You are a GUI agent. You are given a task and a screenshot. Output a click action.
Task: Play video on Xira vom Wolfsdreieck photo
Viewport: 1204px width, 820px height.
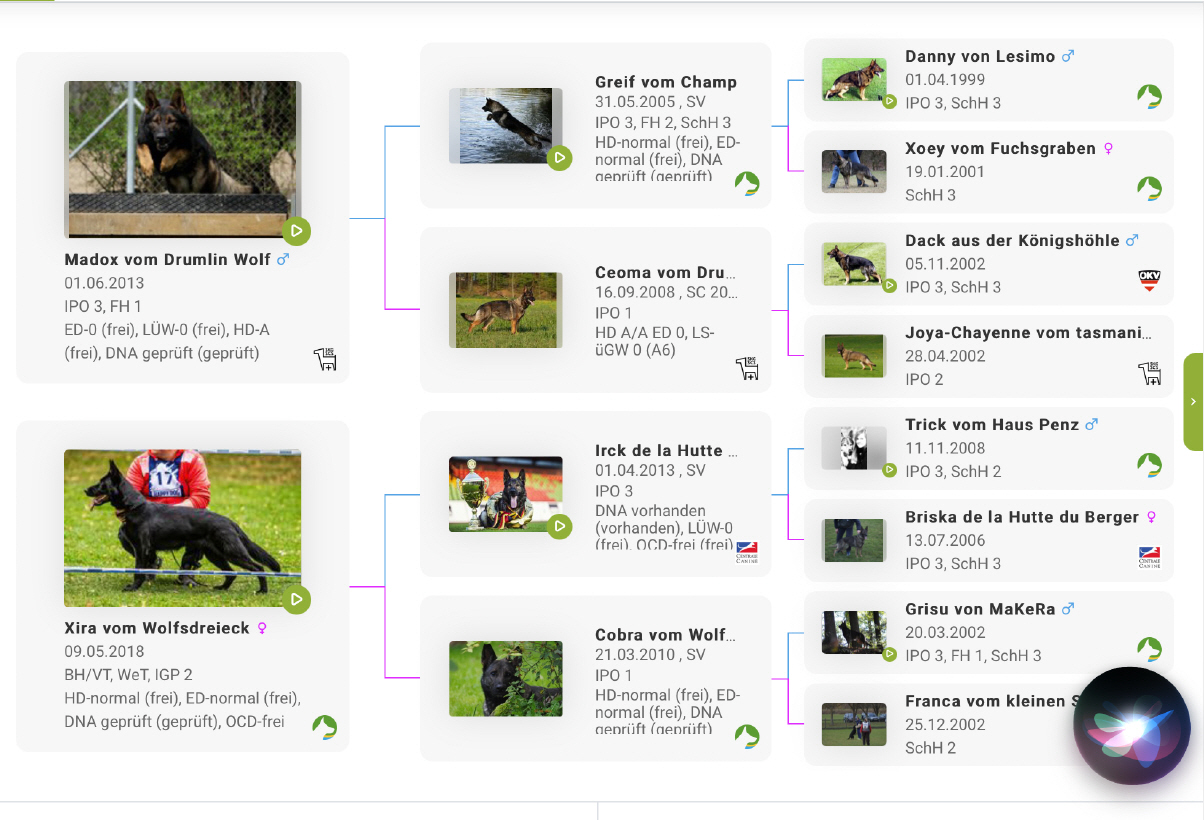tap(296, 600)
